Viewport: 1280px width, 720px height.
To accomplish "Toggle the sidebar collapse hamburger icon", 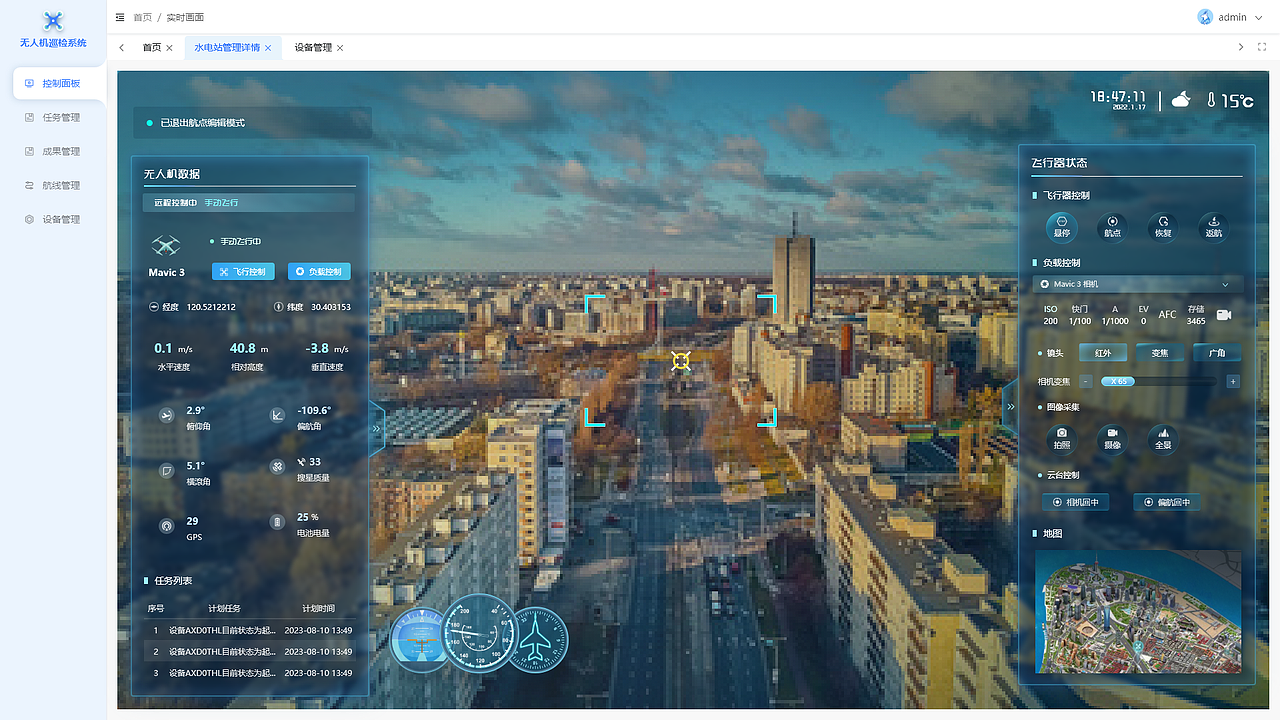I will [120, 17].
